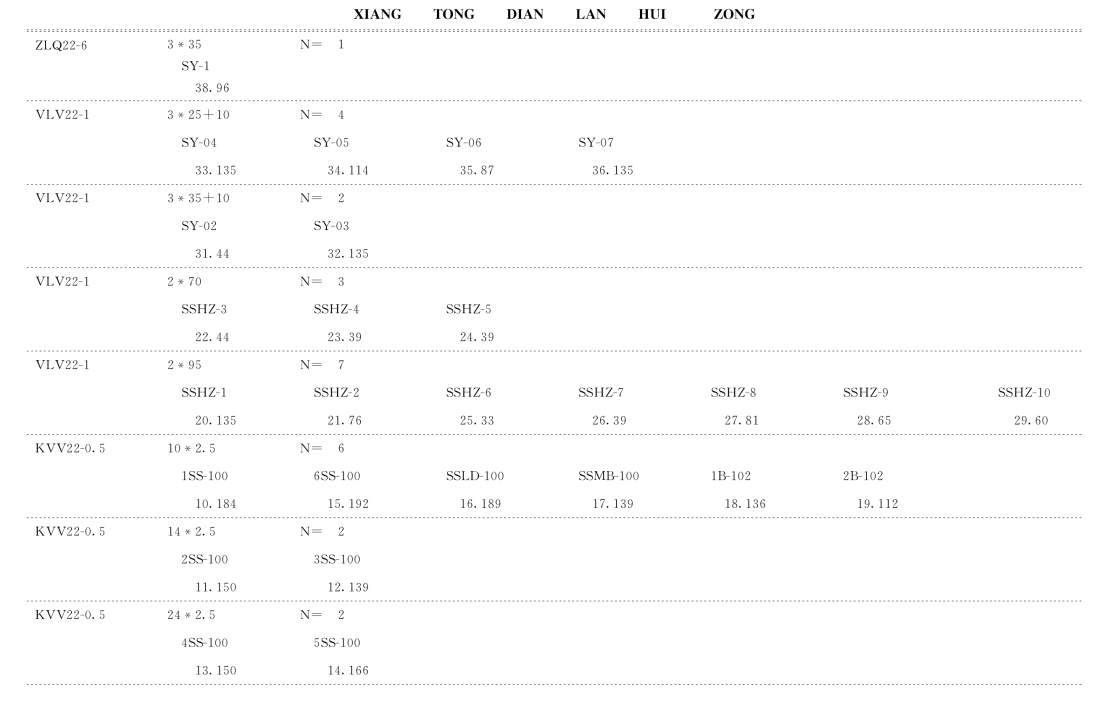The height and width of the screenshot is (707, 1095).
Task: Click the 3*35+10 specification text
Action: coord(198,198)
